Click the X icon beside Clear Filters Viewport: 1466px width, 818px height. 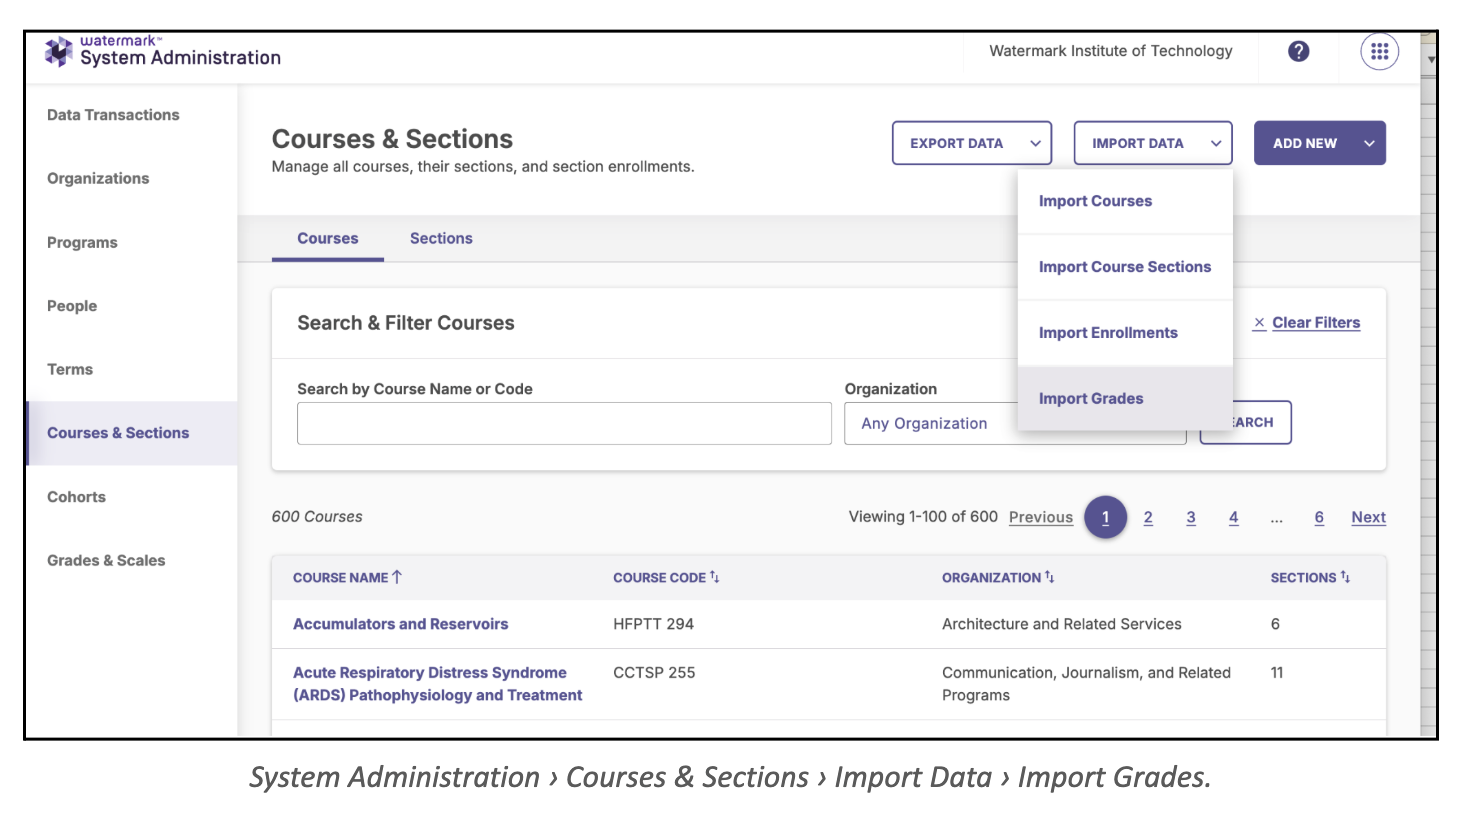click(1260, 322)
